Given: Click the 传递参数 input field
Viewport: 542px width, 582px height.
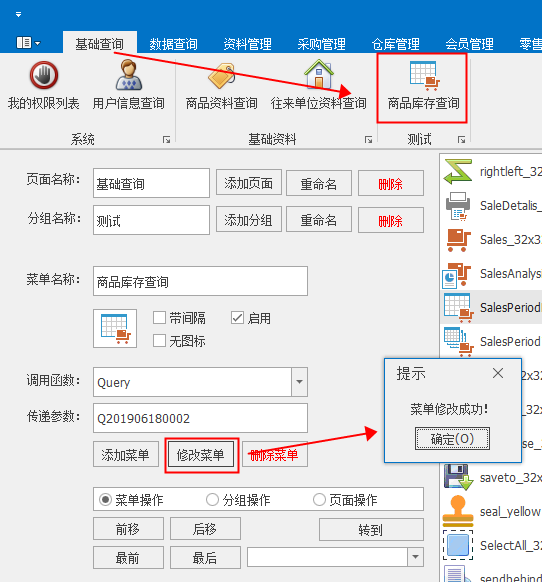Looking at the screenshot, I should (x=200, y=418).
